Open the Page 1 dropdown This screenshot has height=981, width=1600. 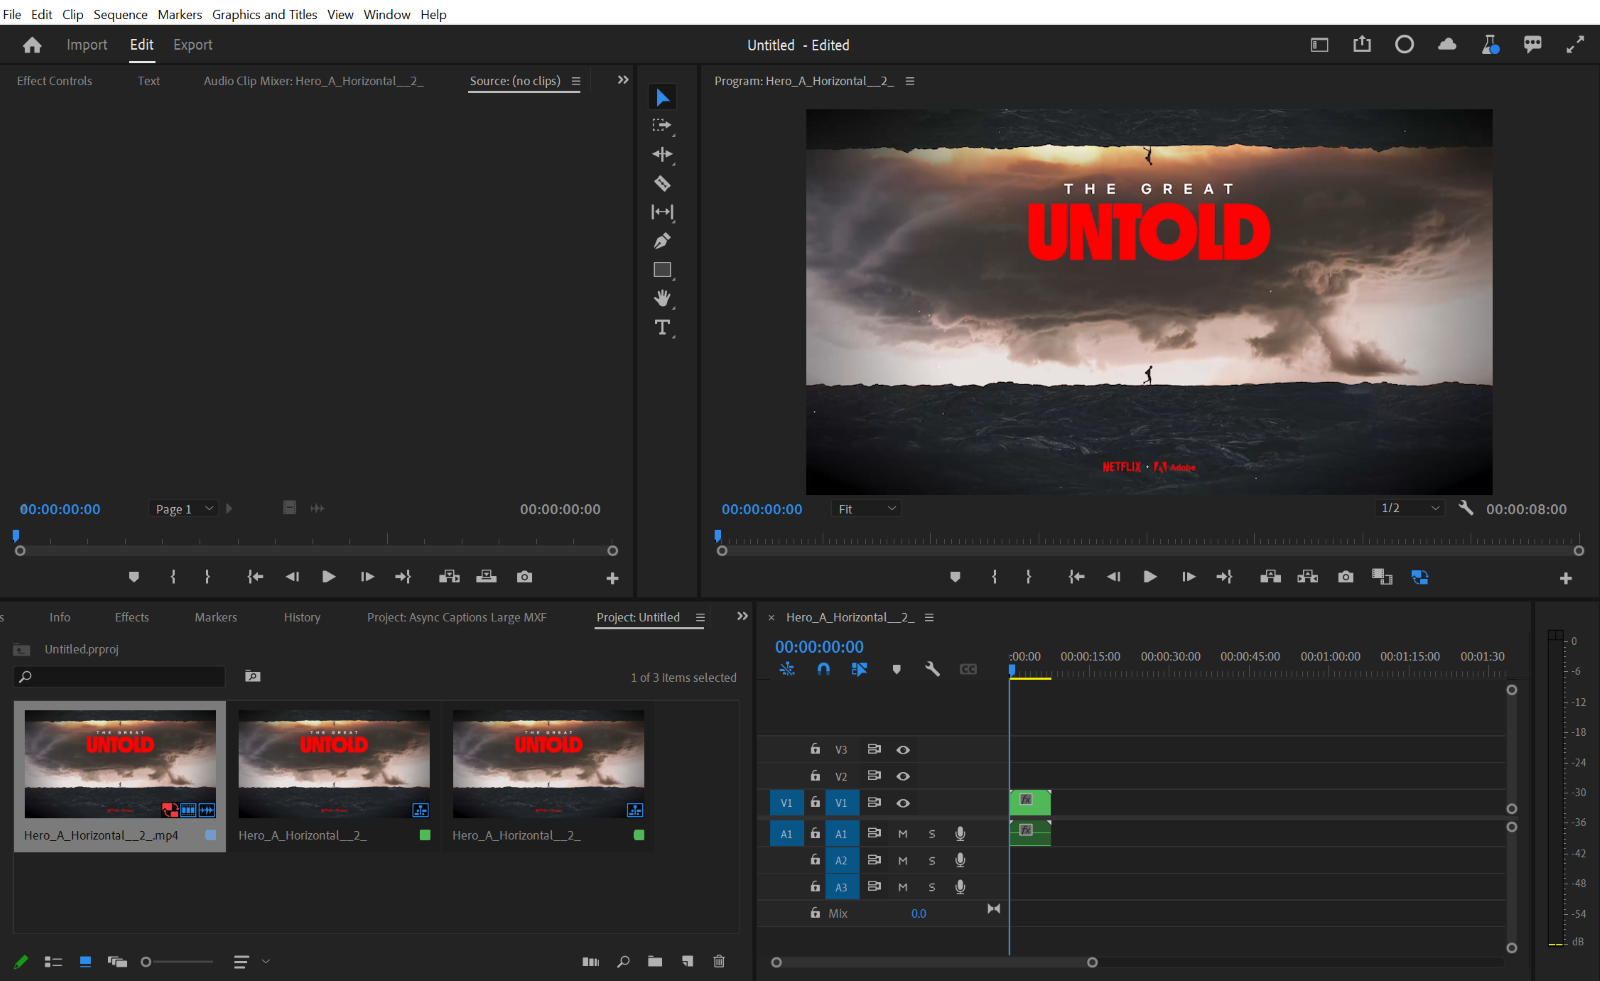click(183, 508)
